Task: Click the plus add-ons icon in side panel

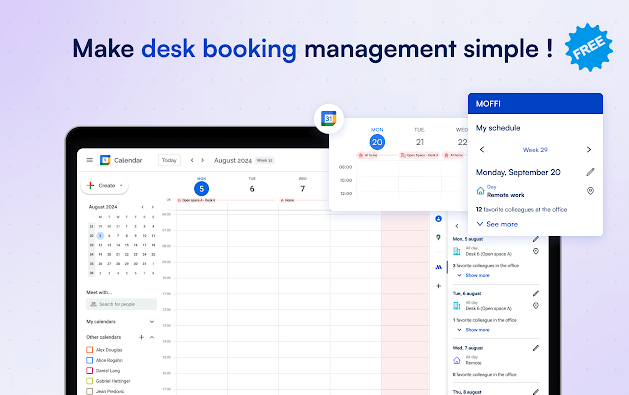Action: tap(438, 286)
